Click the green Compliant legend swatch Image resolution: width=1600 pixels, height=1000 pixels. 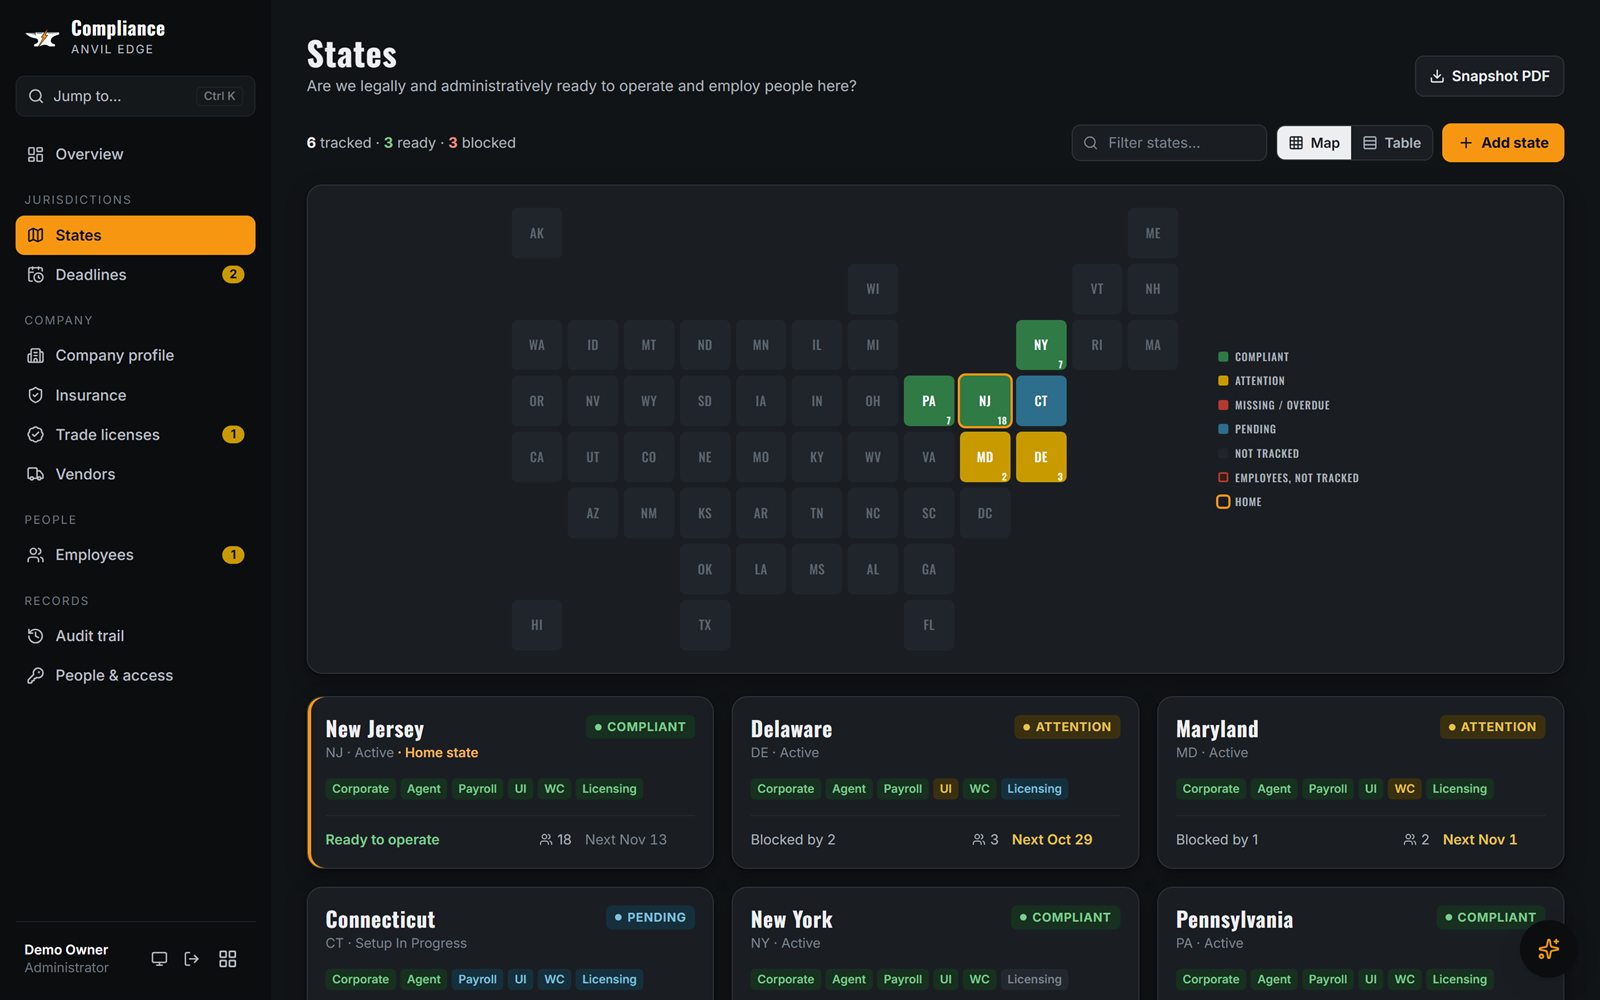pyautogui.click(x=1223, y=357)
